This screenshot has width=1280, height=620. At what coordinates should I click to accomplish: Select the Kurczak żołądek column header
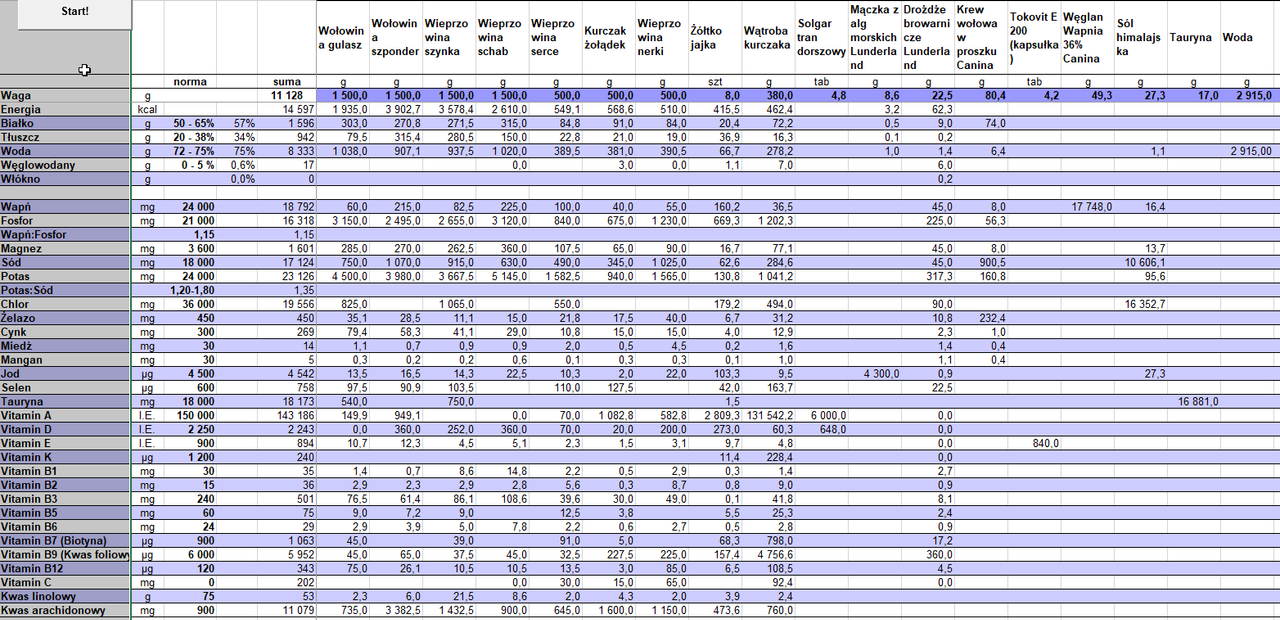coord(607,37)
